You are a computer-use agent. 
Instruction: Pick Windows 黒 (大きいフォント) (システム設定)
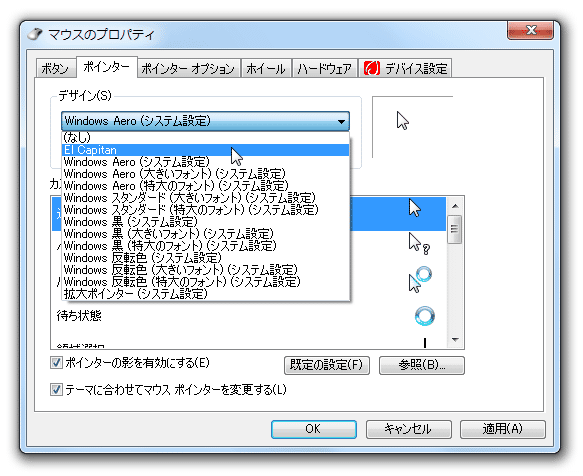click(205, 234)
